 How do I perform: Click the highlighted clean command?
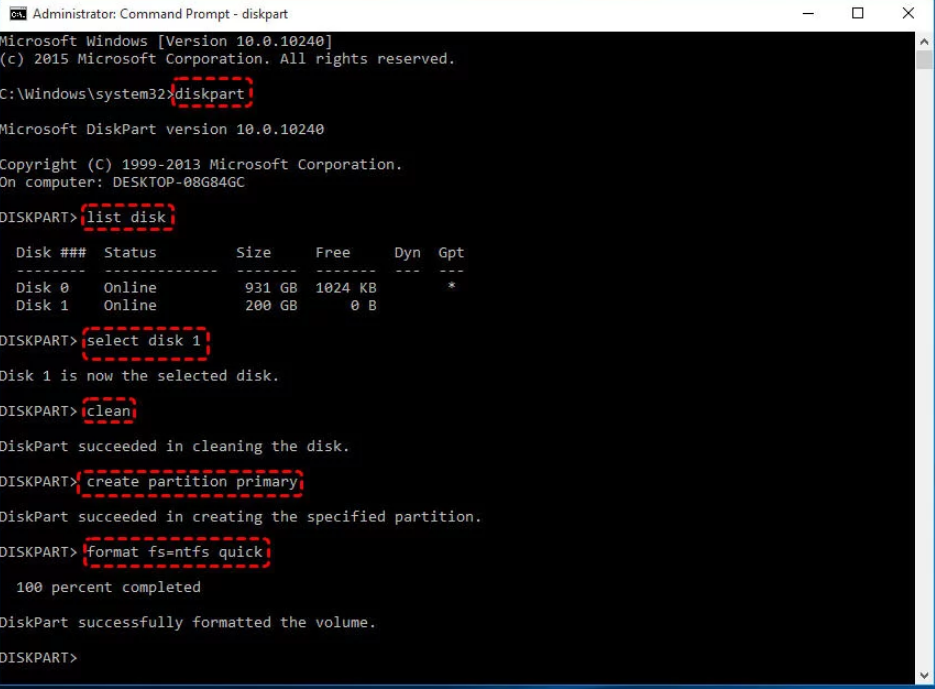coord(107,410)
